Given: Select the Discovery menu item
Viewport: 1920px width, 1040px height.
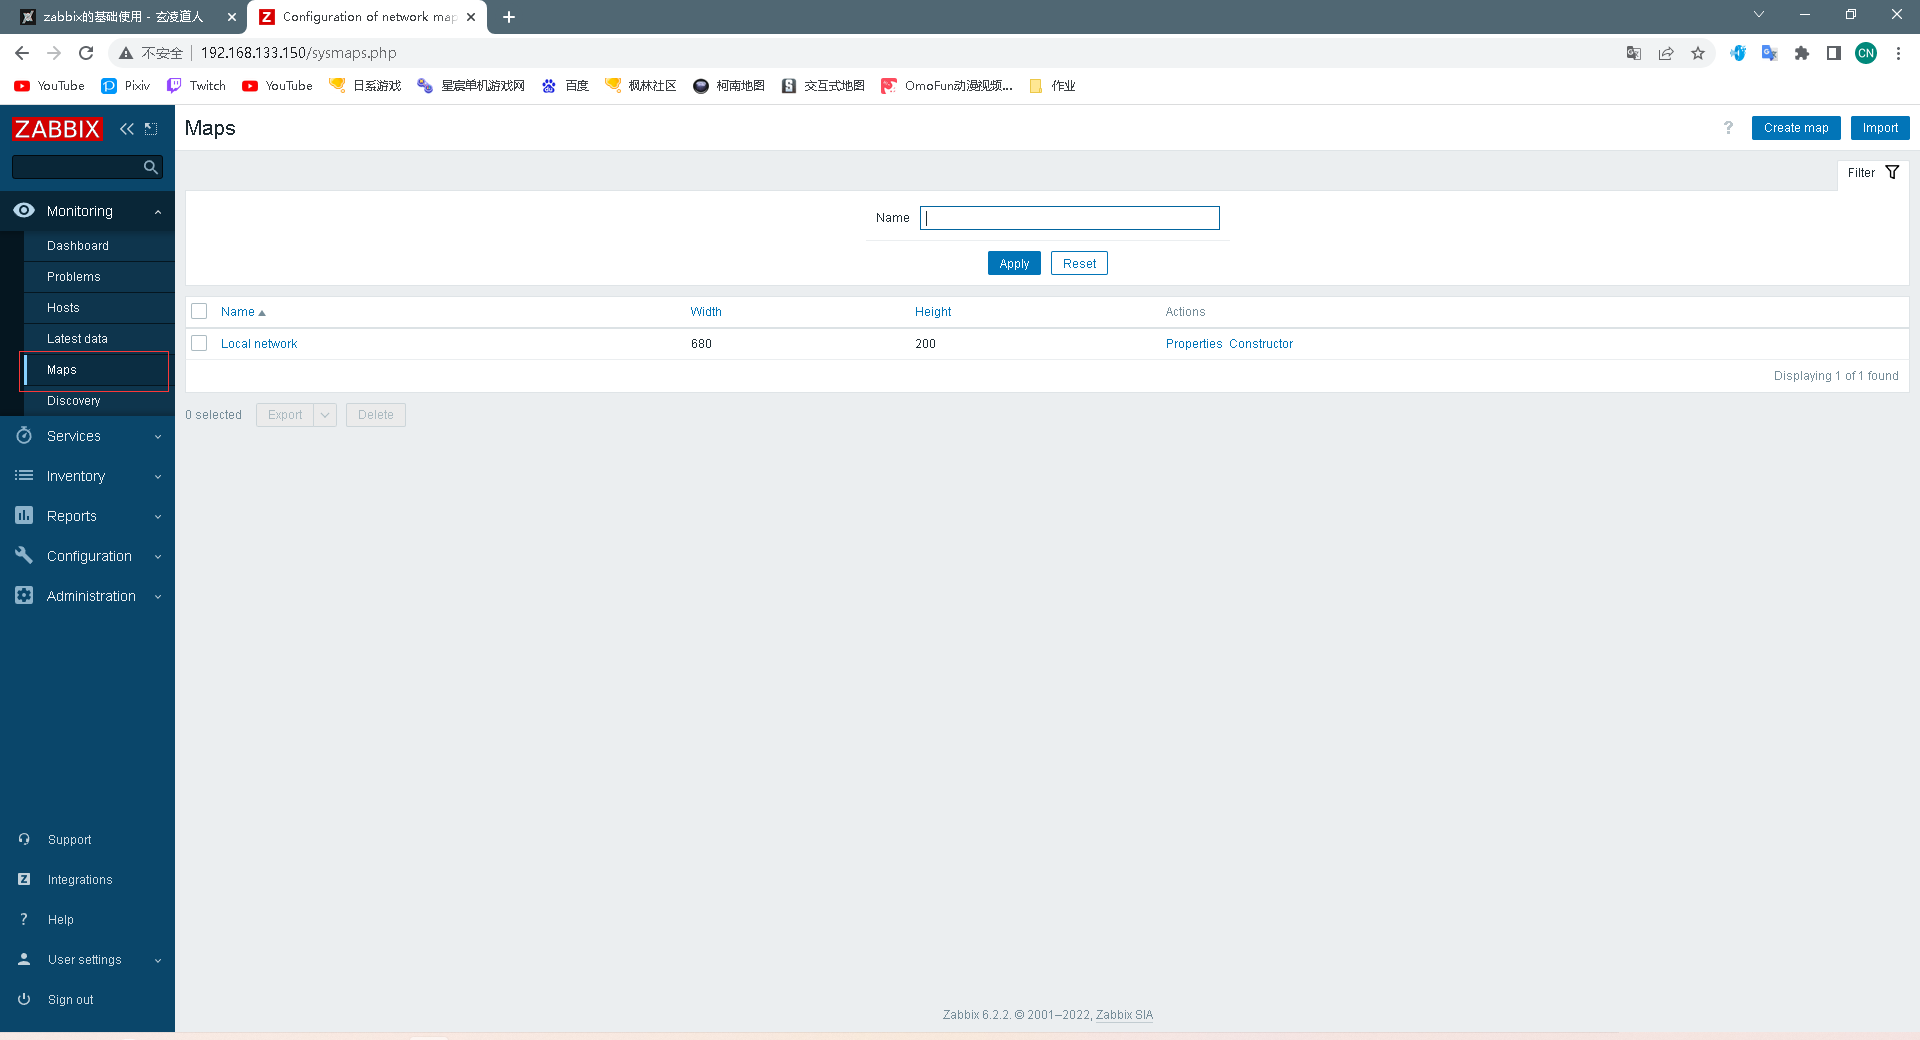Looking at the screenshot, I should coord(73,400).
